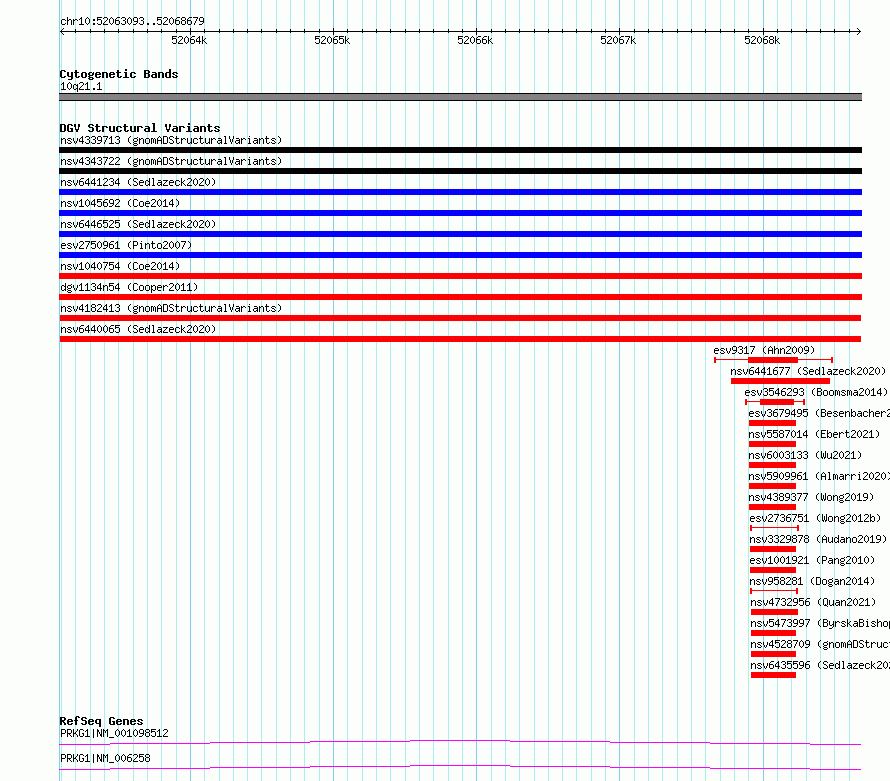Open variant nsv4182413 (gnomADStructuralVariants)
The width and height of the screenshot is (890, 781).
[171, 308]
